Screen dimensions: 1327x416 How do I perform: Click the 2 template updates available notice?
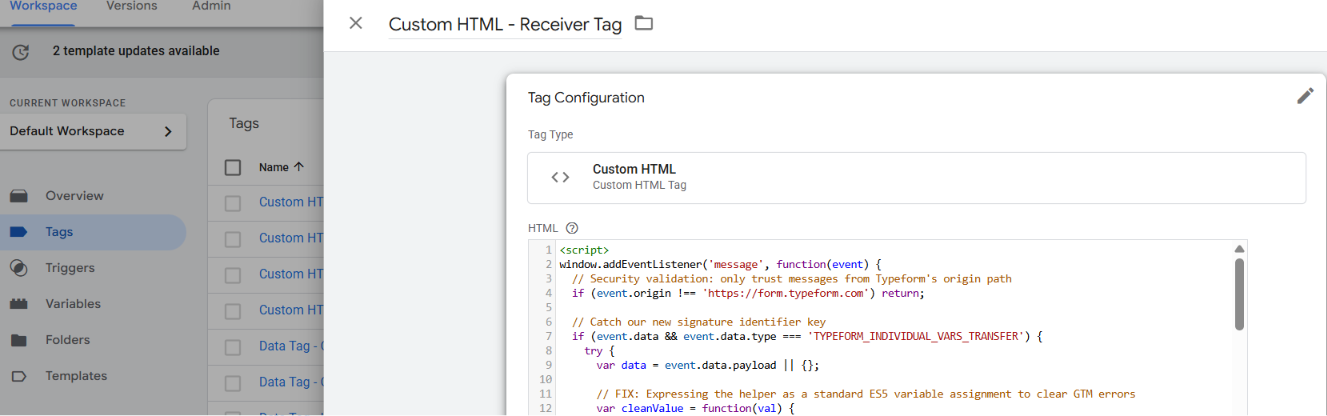[x=136, y=51]
